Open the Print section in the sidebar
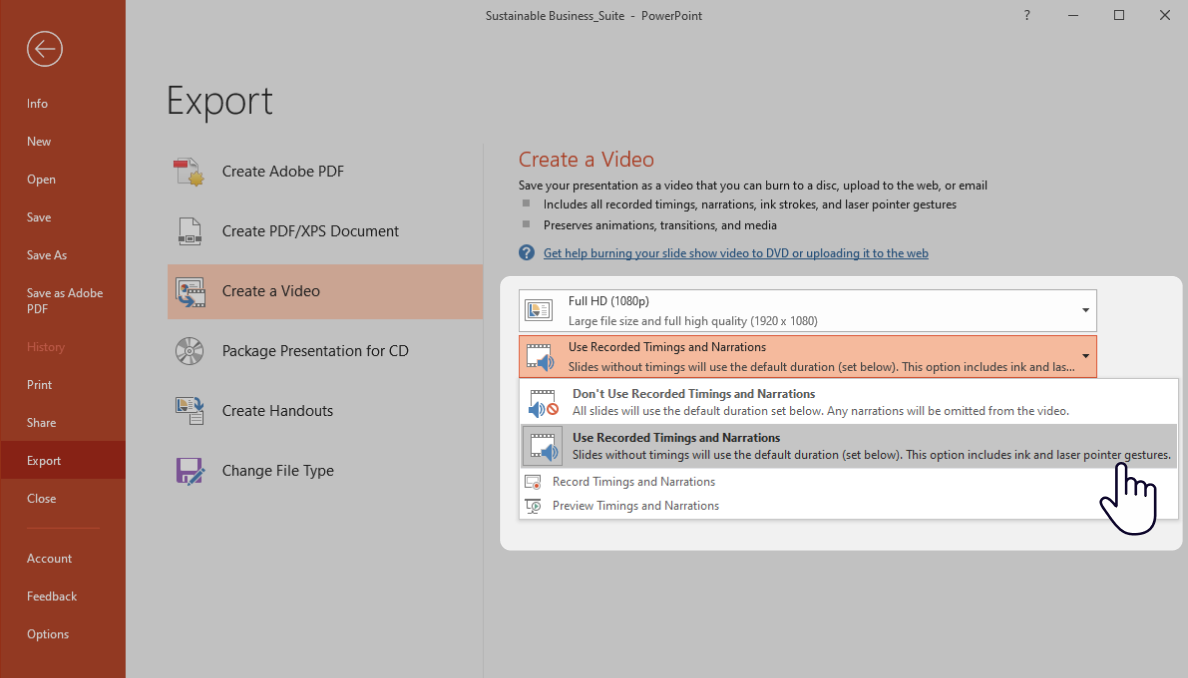The width and height of the screenshot is (1188, 678). click(x=39, y=384)
